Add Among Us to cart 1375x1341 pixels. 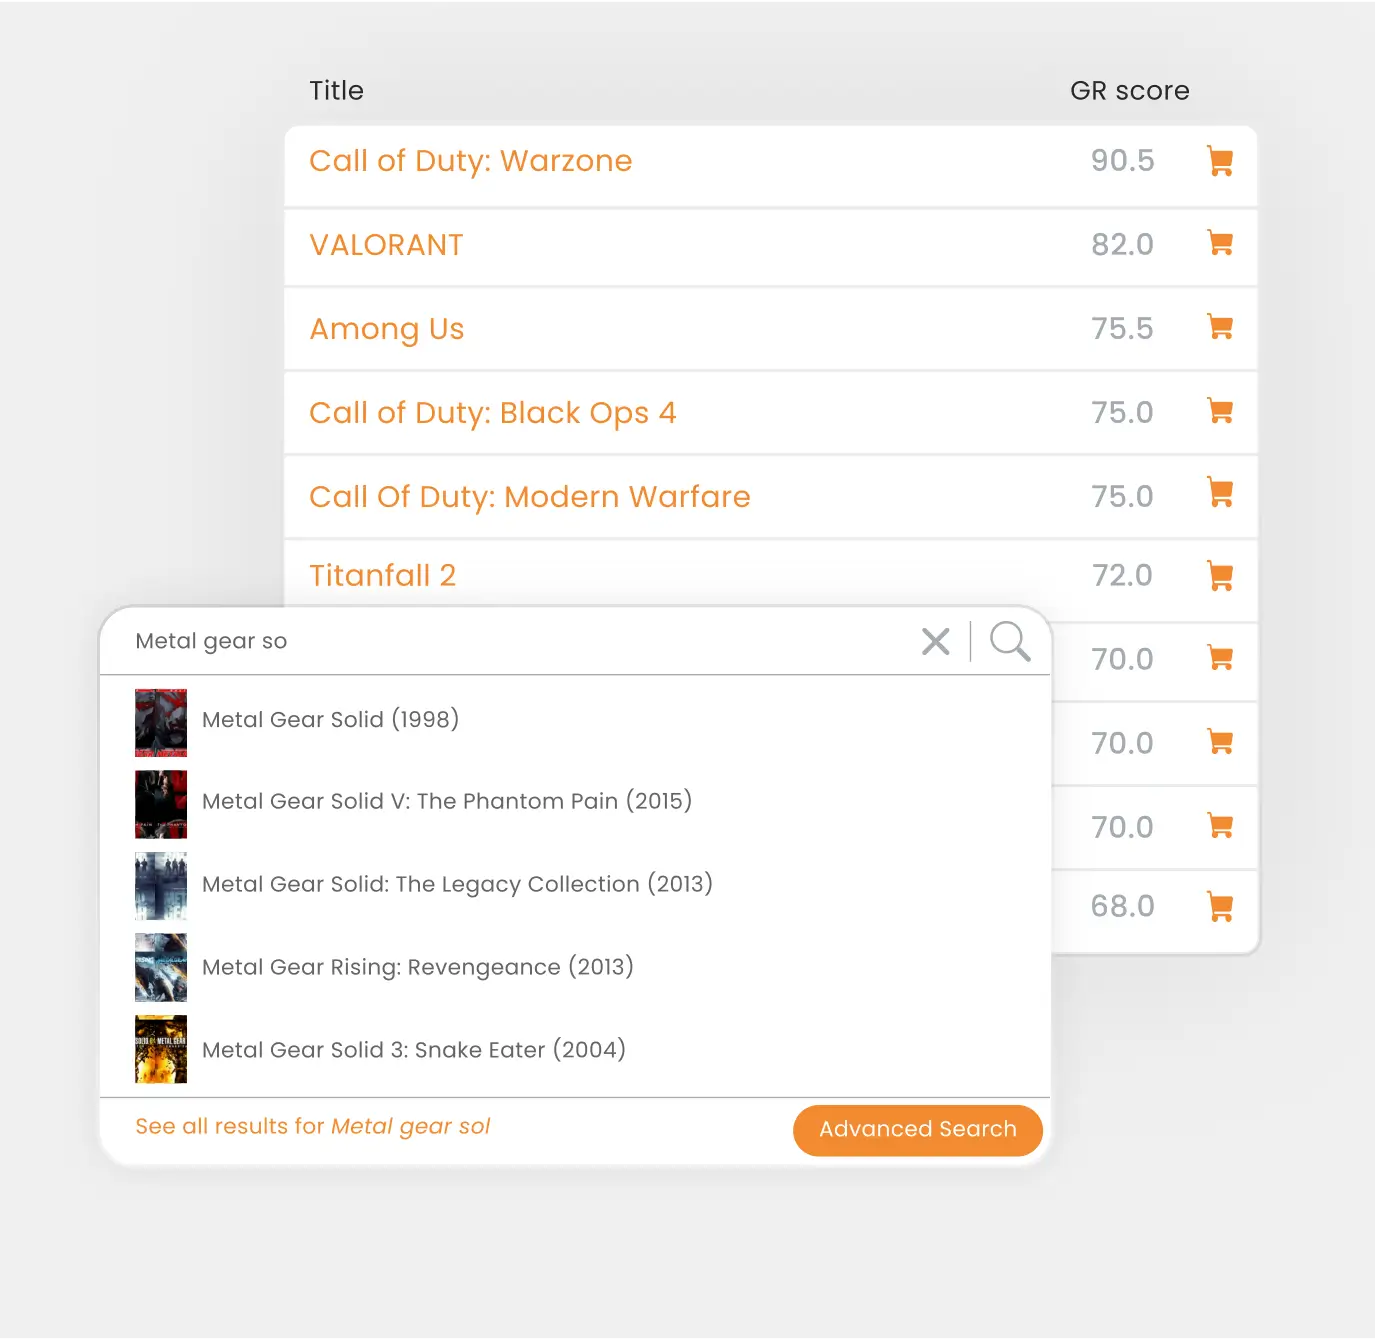tap(1220, 327)
